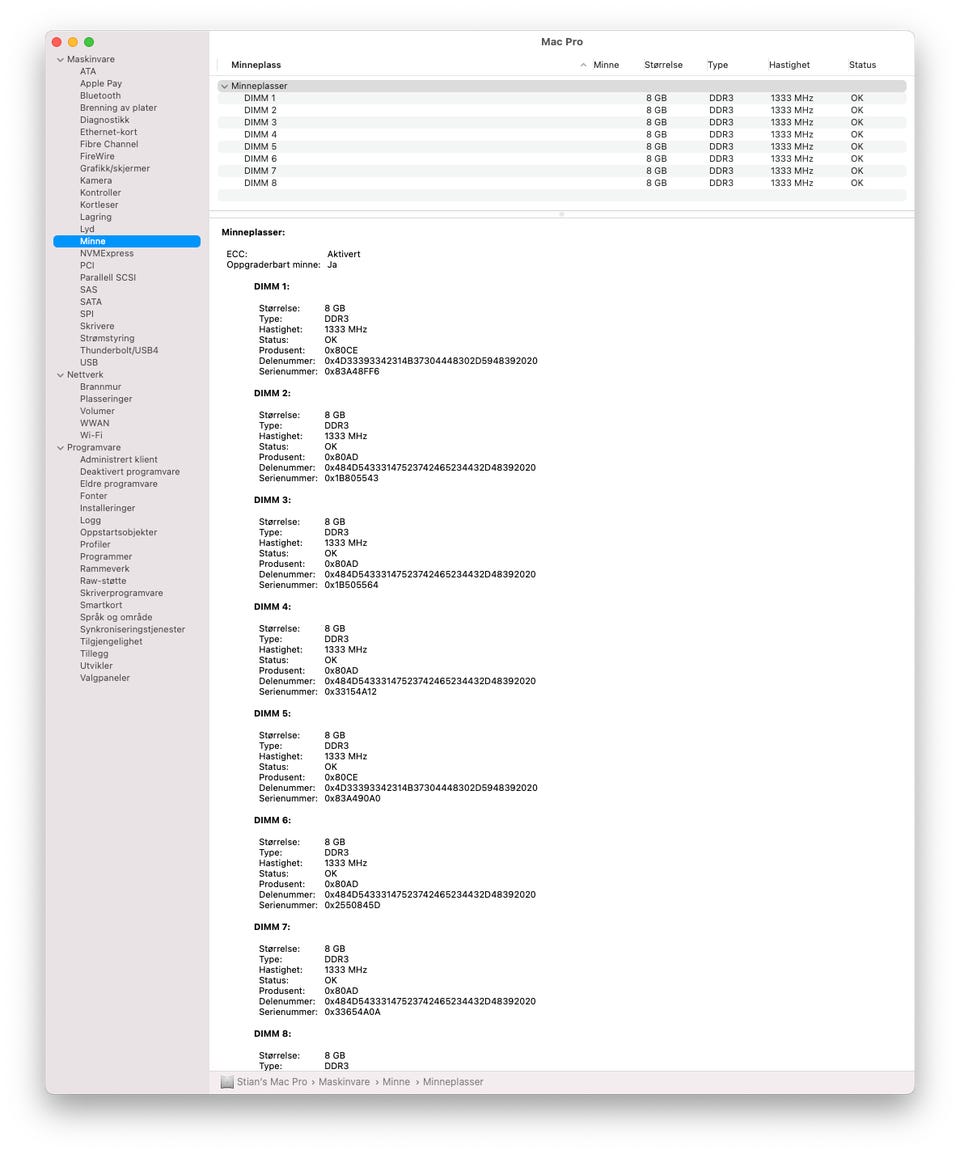The height and width of the screenshot is (1154, 960).
Task: Click the ECC value Aktivert
Action: point(344,255)
